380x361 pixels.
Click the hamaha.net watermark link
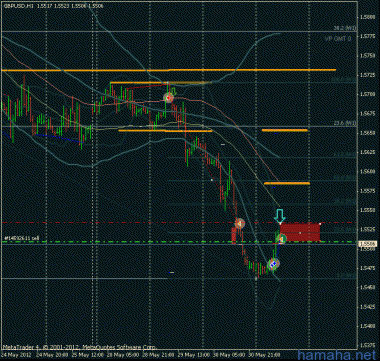click(x=337, y=354)
